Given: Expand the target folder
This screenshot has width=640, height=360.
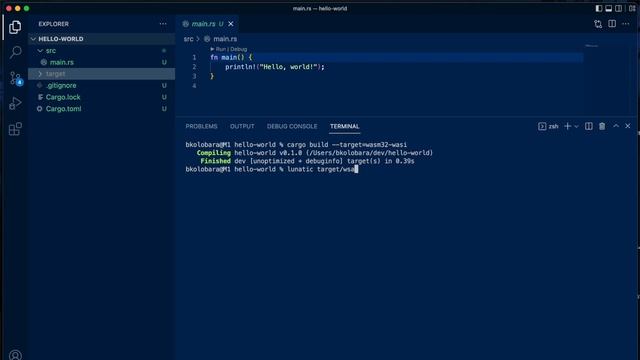Looking at the screenshot, I should click(102, 74).
